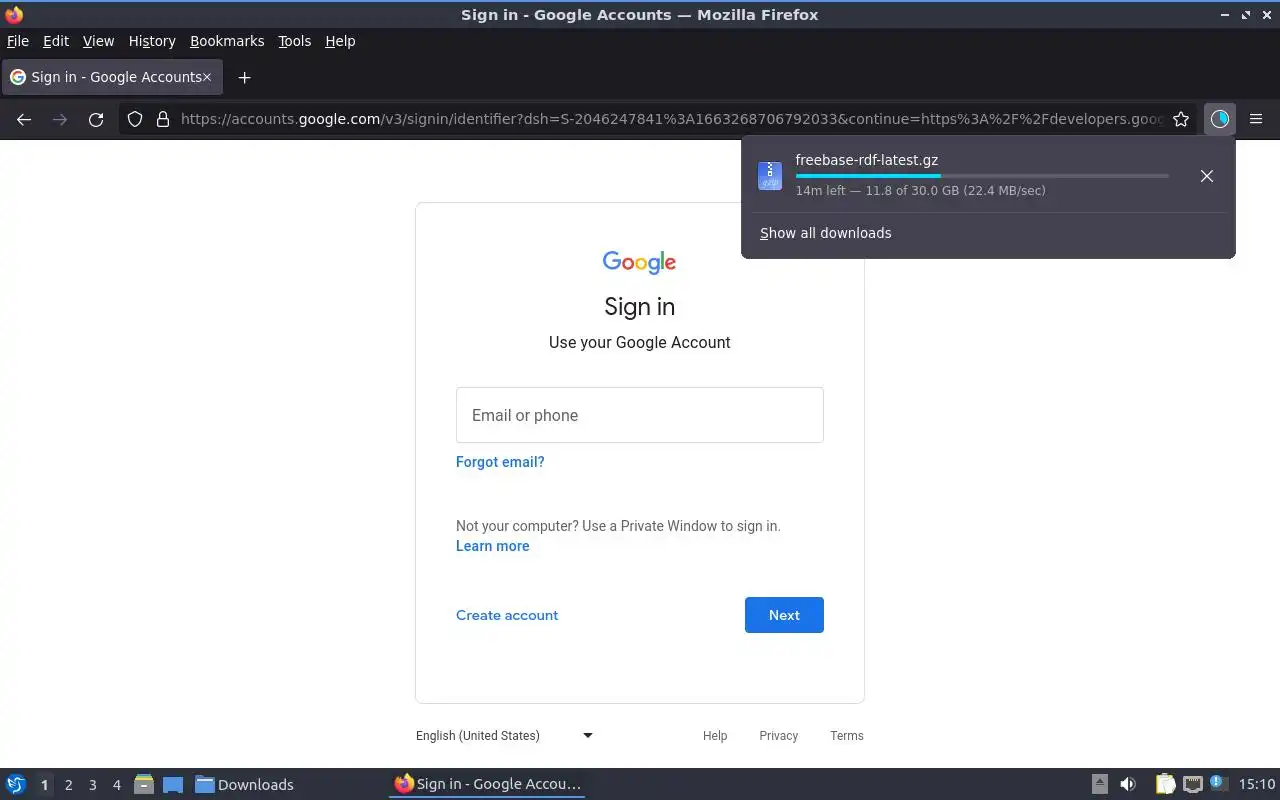The height and width of the screenshot is (800, 1280).
Task: Open the Learn more link
Action: tap(492, 546)
